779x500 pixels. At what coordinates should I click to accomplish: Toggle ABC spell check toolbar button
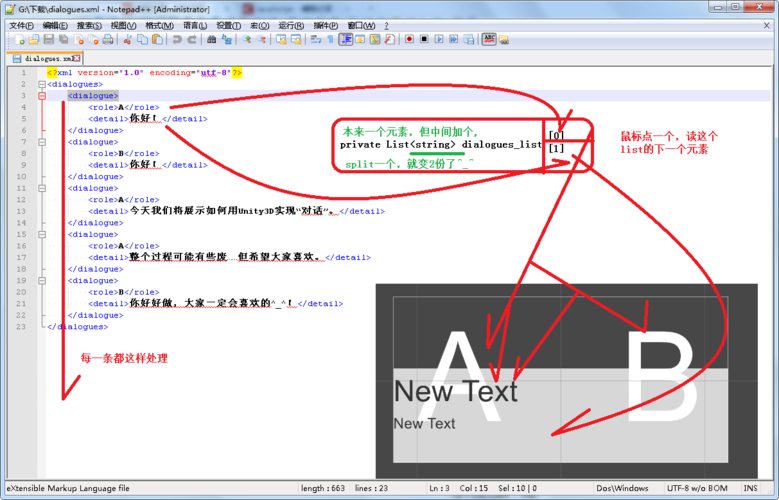pyautogui.click(x=489, y=39)
